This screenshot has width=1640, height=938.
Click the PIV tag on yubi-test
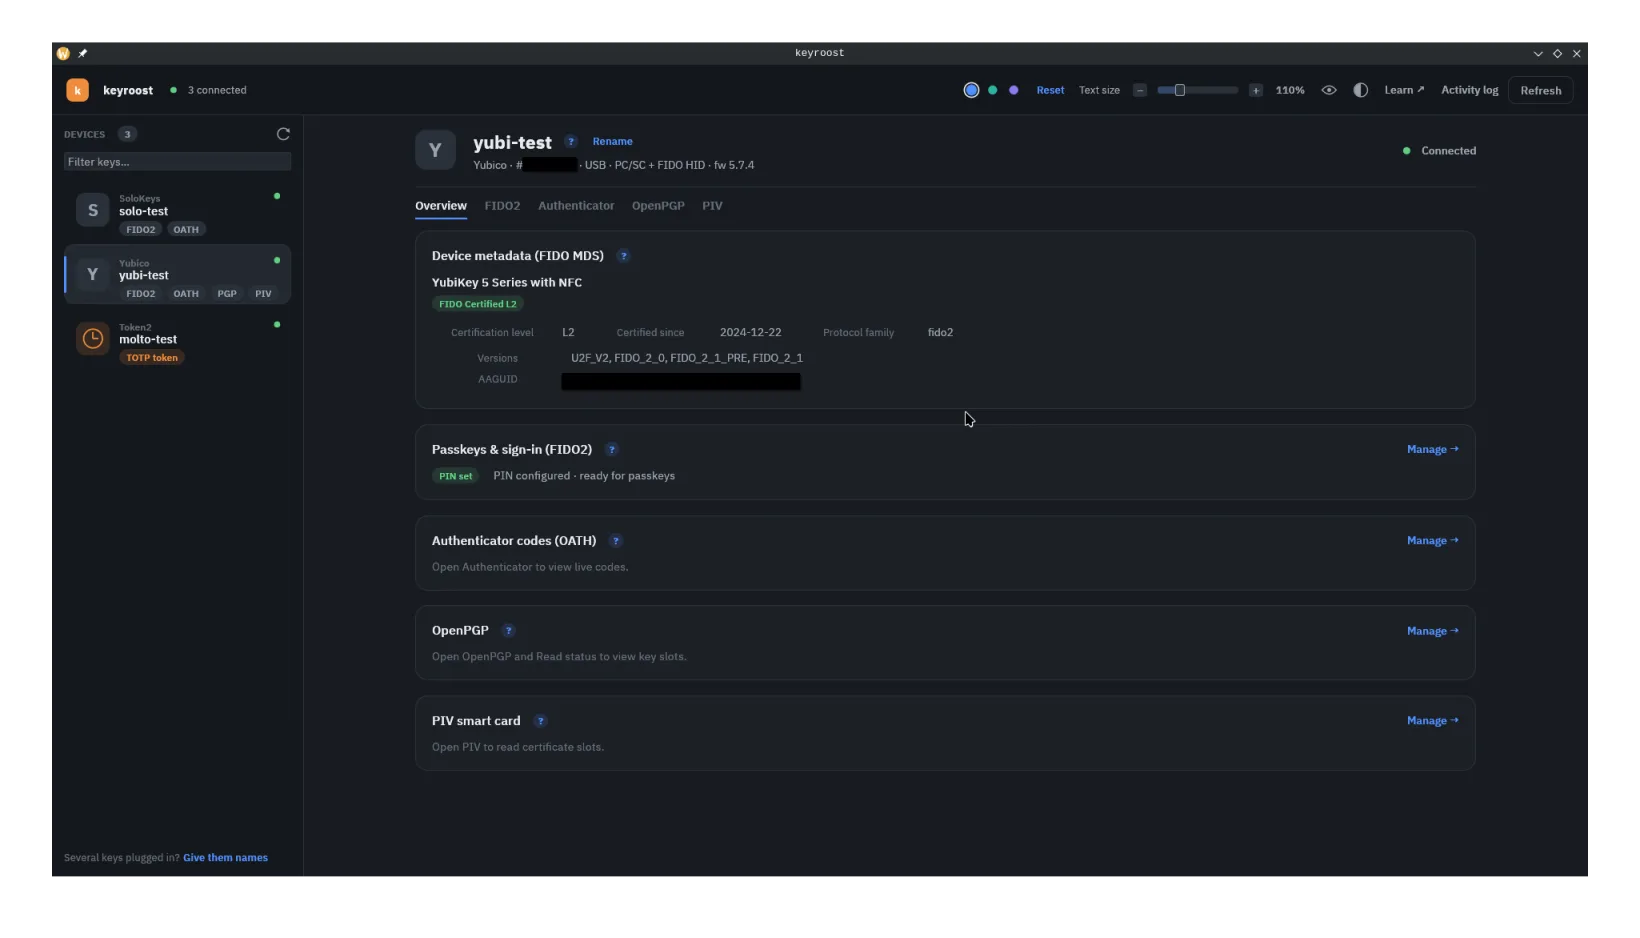(263, 294)
